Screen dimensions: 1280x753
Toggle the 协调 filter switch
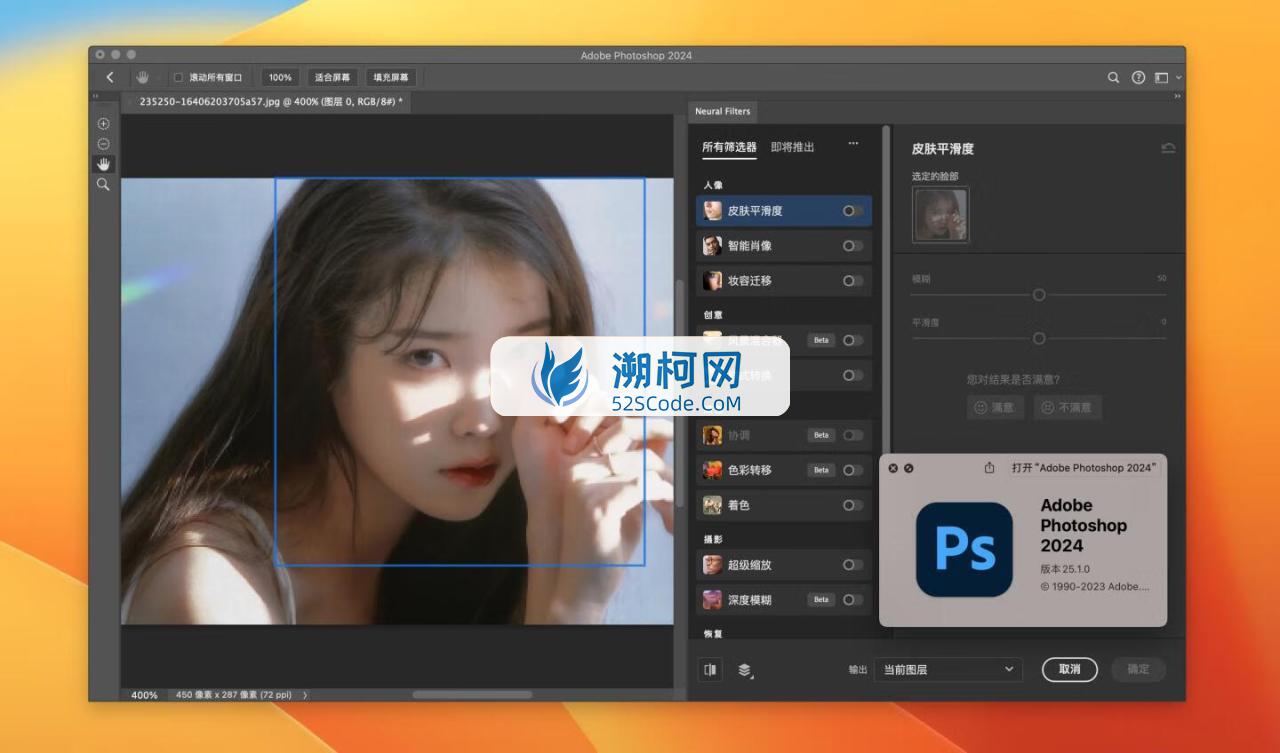[852, 435]
